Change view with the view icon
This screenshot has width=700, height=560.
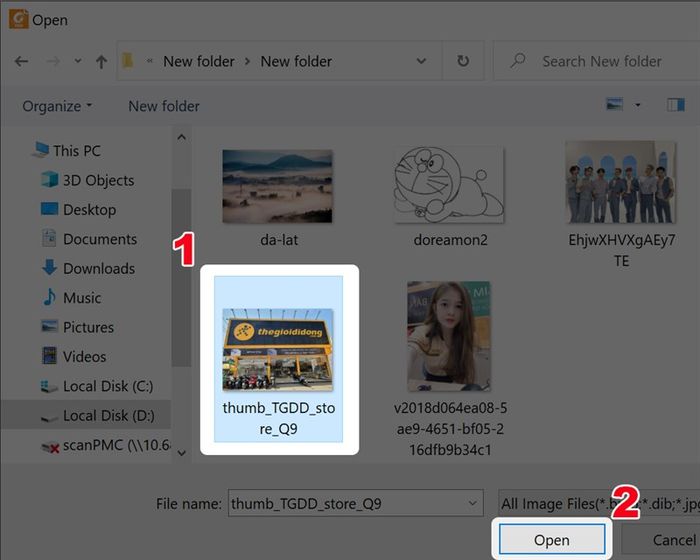click(x=615, y=104)
